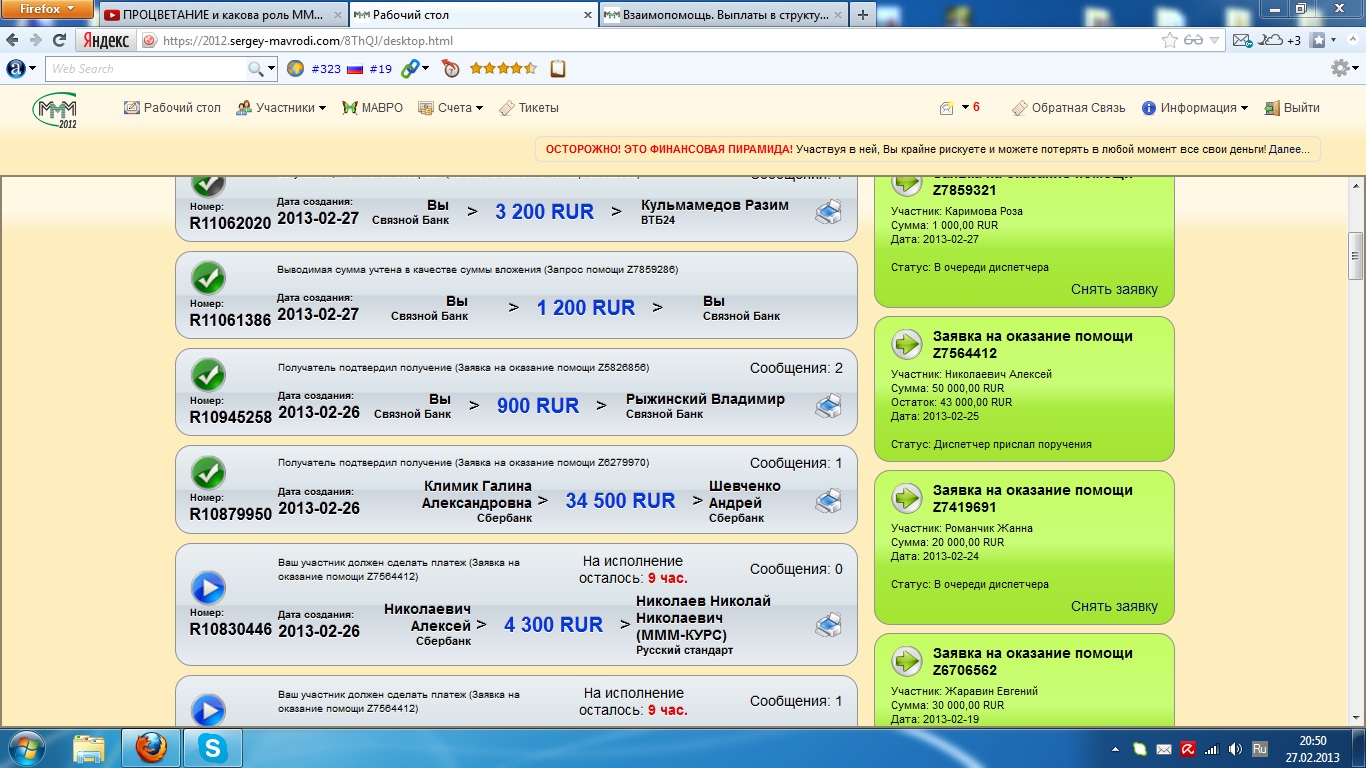This screenshot has height=768, width=1366.
Task: Click Firefox icon in the taskbar
Action: 152,748
